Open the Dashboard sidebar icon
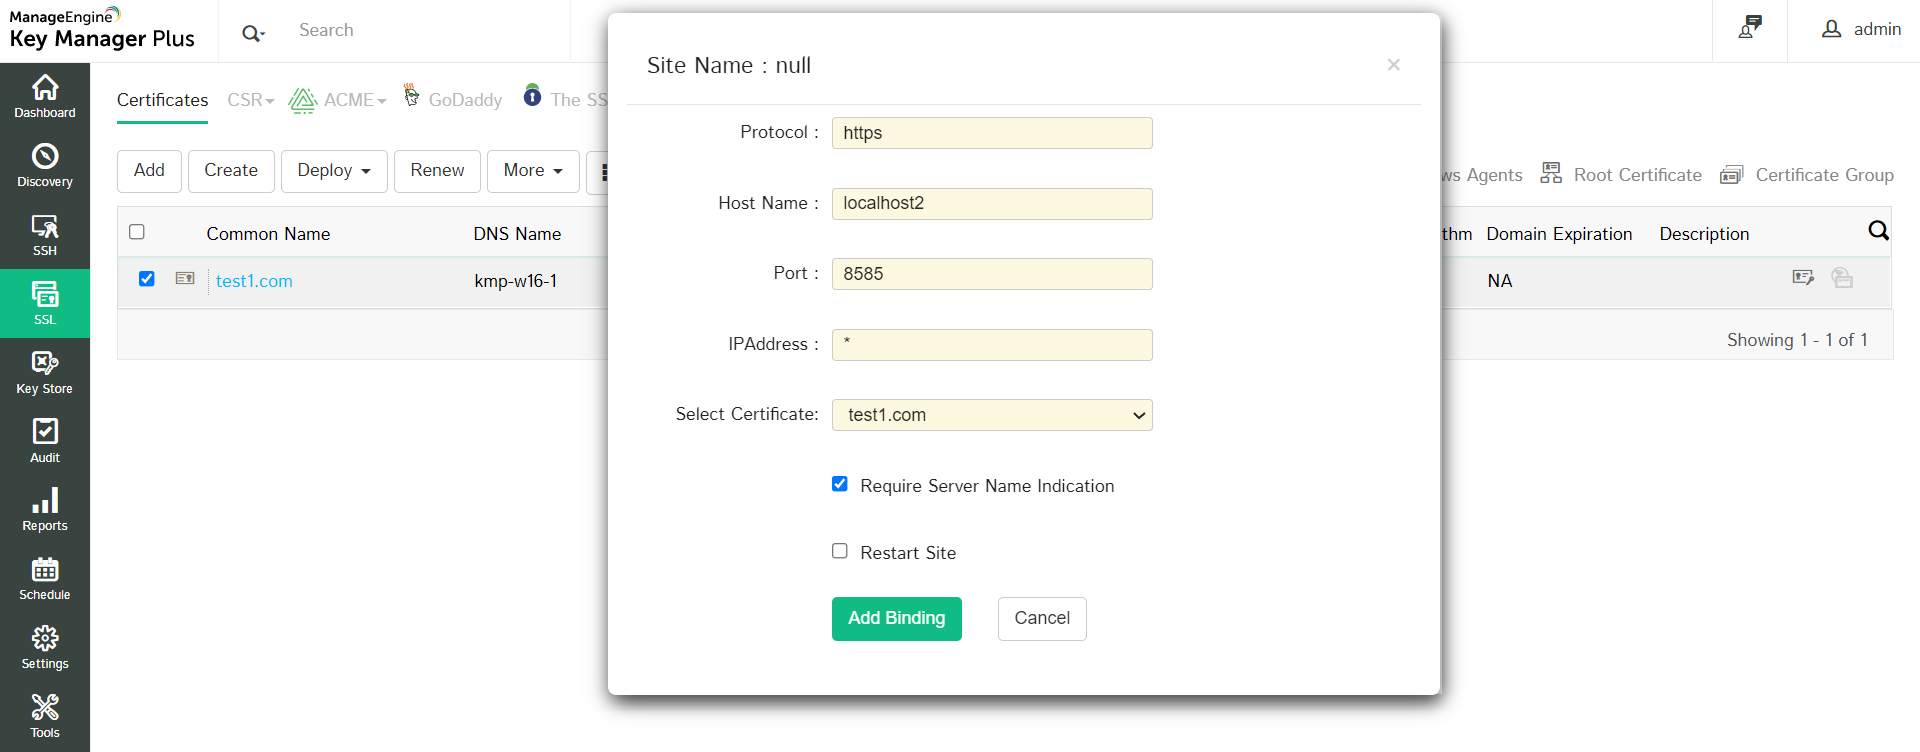The height and width of the screenshot is (752, 1920). point(45,97)
